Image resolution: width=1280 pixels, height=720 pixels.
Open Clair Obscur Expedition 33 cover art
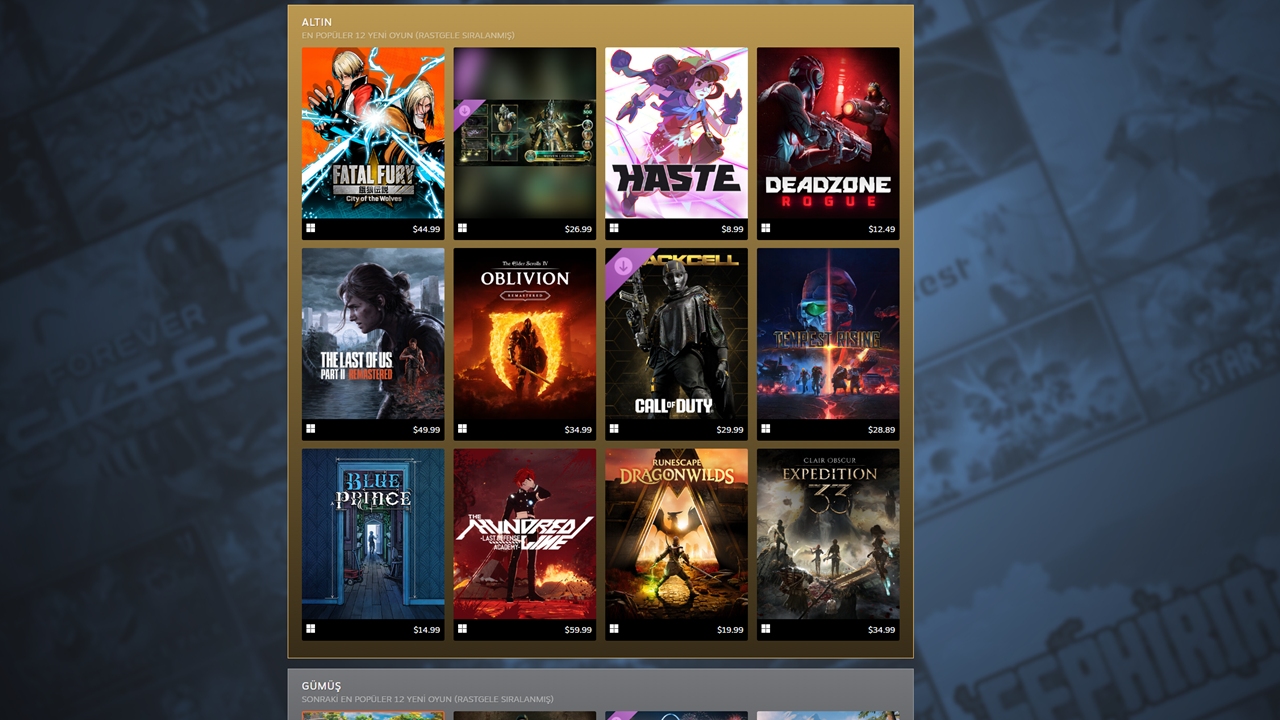coord(828,533)
